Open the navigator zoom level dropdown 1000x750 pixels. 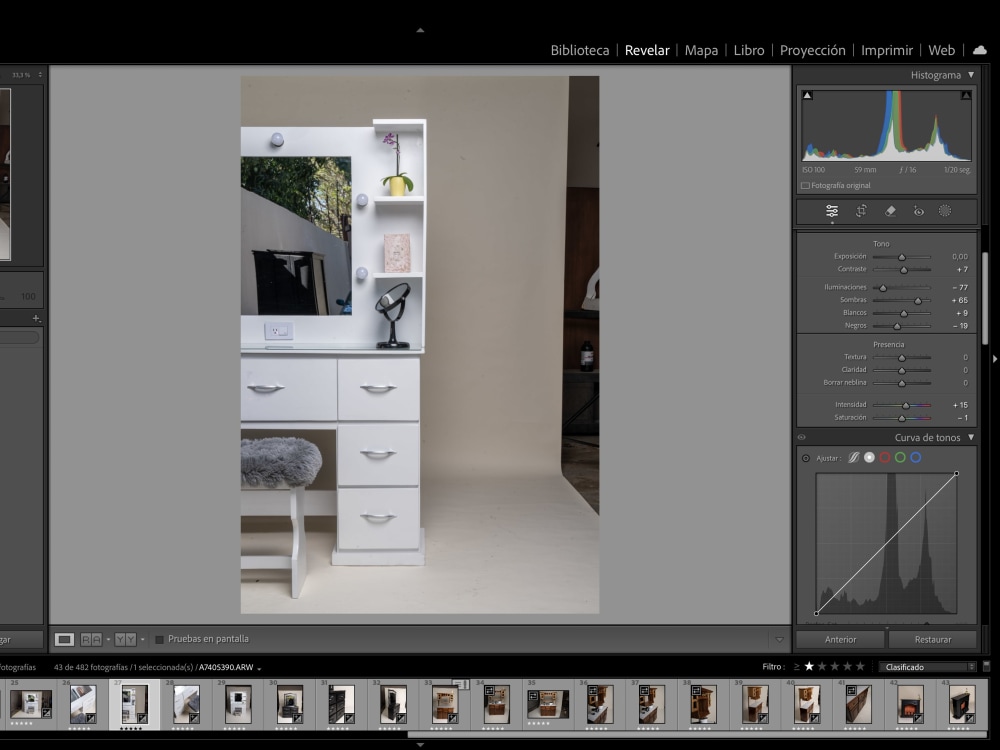pyautogui.click(x=40, y=75)
